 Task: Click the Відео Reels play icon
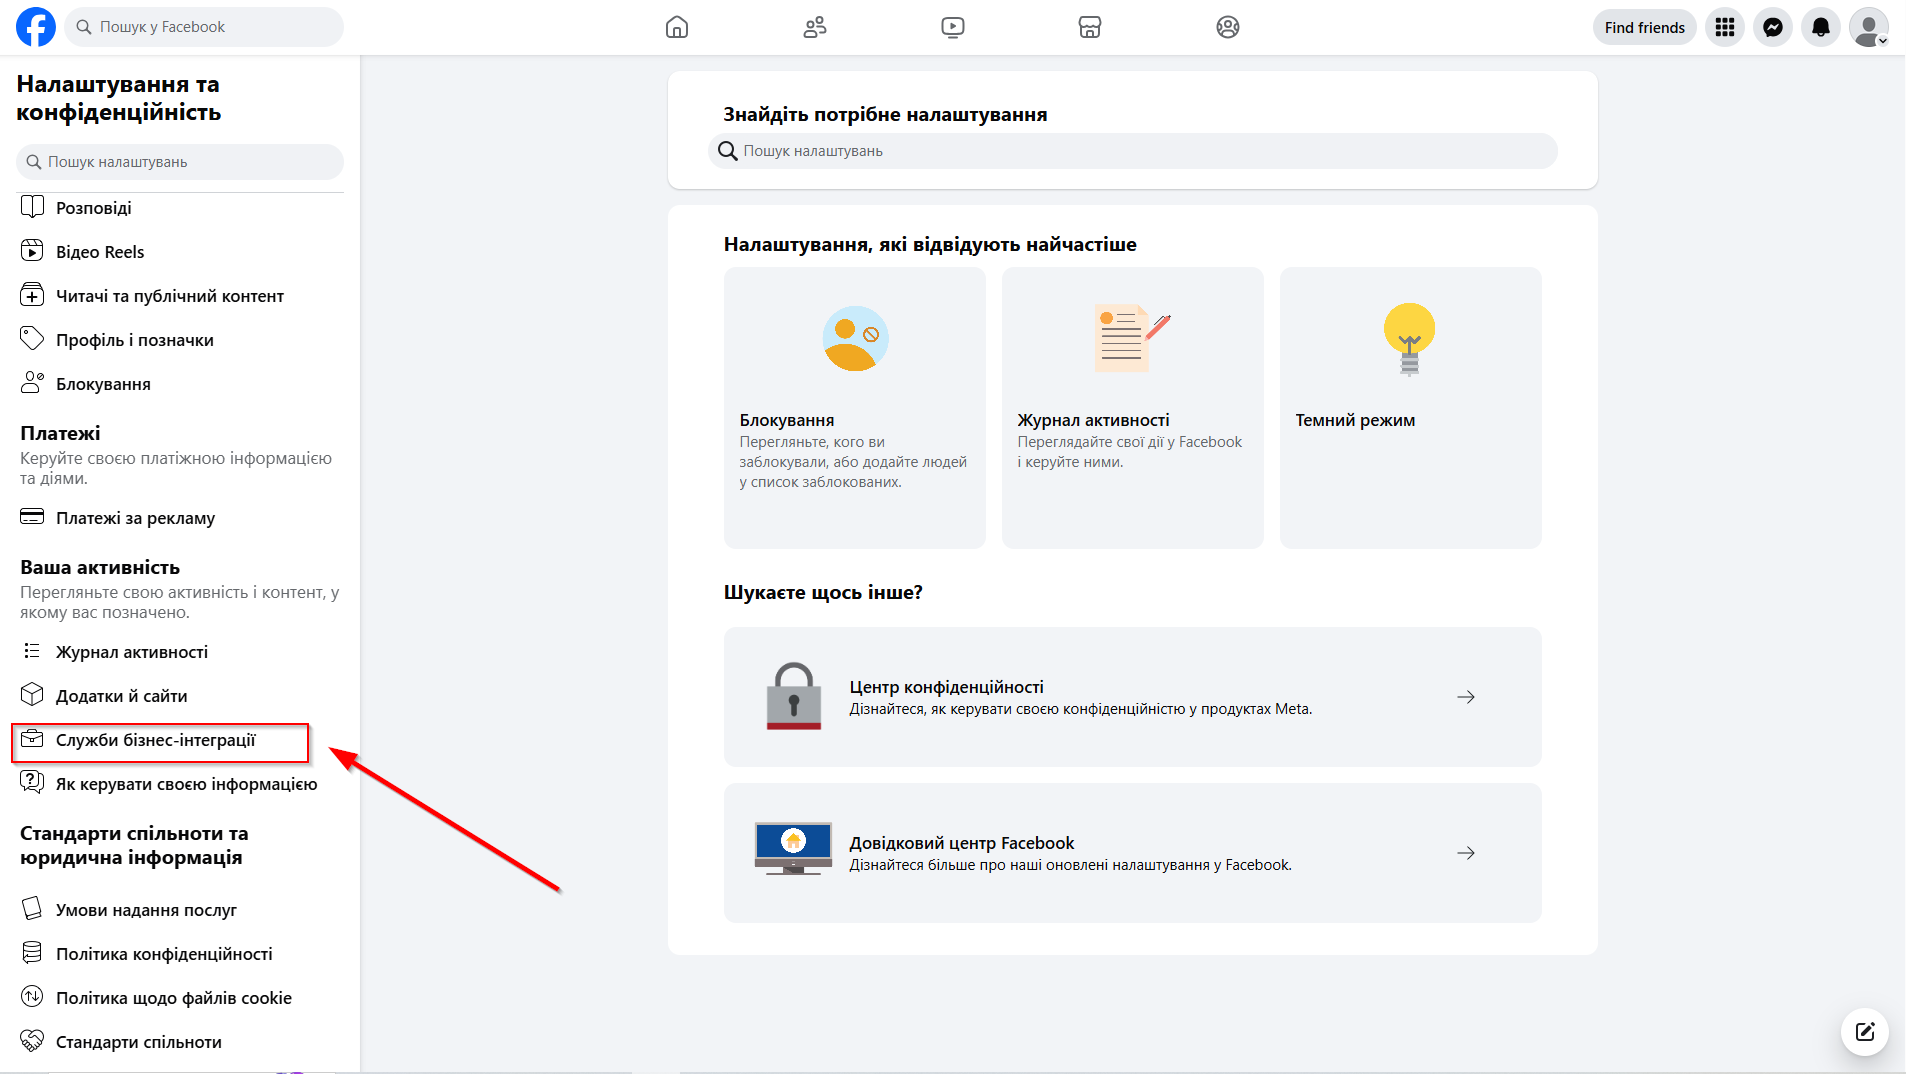32,251
